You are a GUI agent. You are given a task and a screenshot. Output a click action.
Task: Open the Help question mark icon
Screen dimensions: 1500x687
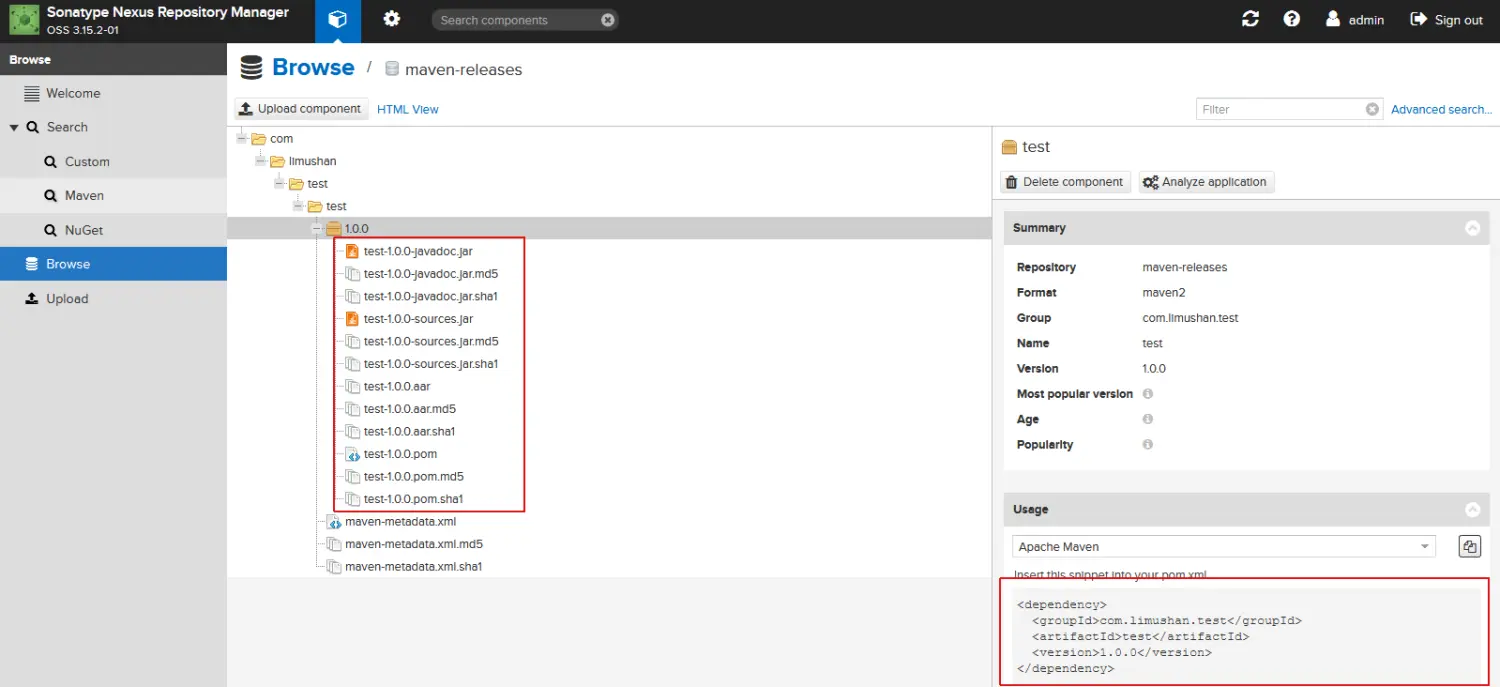coord(1292,19)
